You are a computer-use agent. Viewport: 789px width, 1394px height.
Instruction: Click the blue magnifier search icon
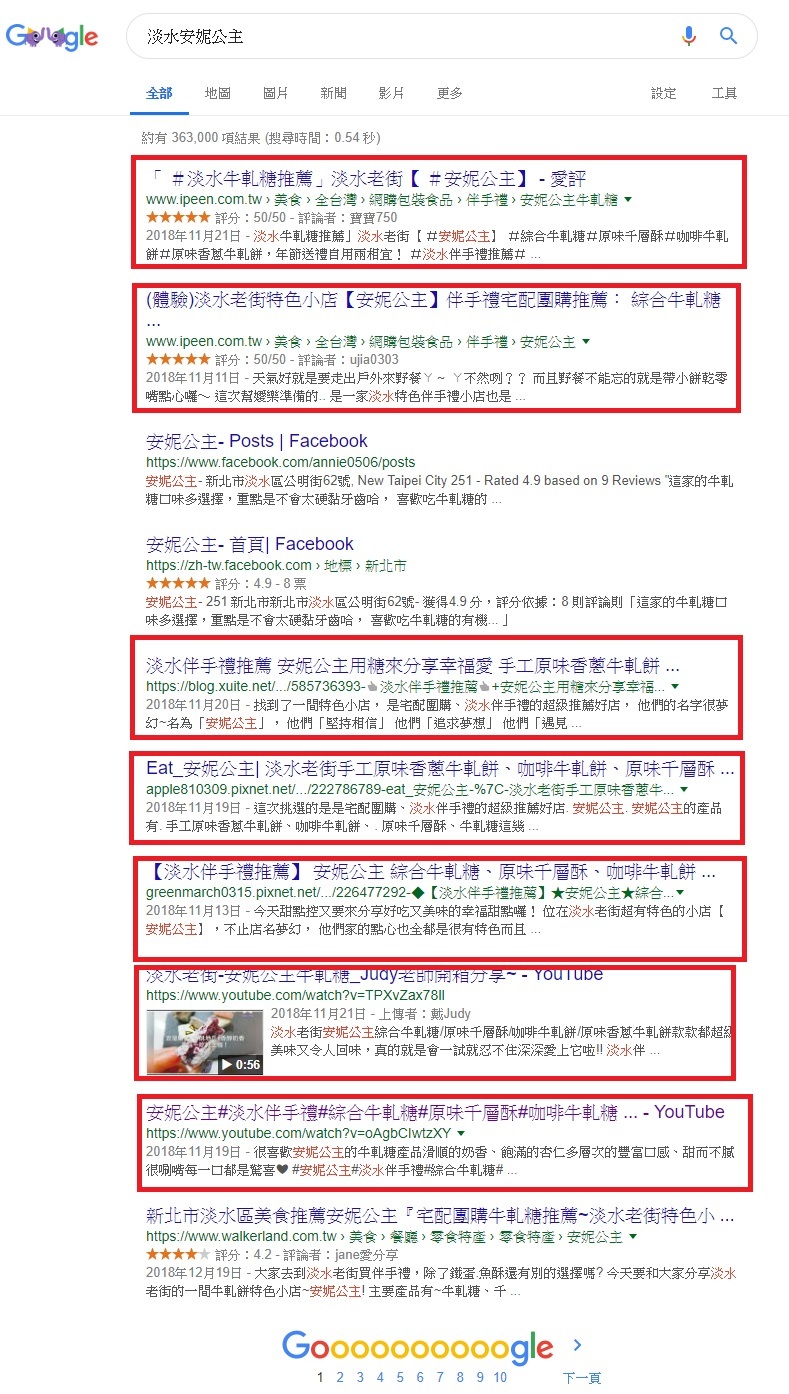[729, 37]
